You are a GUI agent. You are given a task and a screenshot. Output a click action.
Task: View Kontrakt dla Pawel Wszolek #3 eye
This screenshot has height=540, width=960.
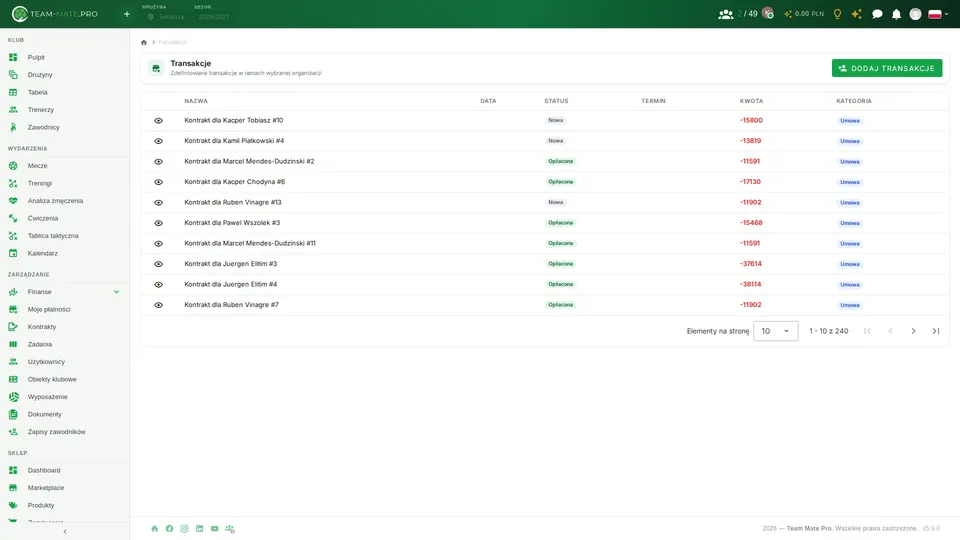[159, 223]
